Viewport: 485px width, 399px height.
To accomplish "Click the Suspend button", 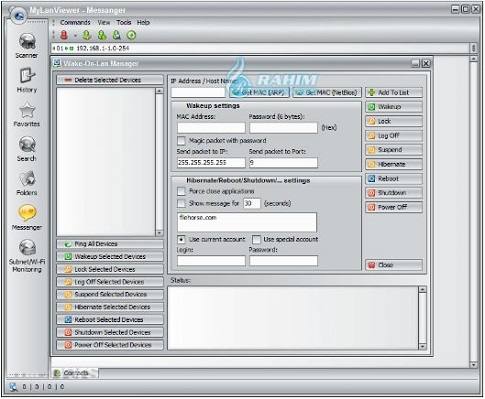I will (x=394, y=150).
